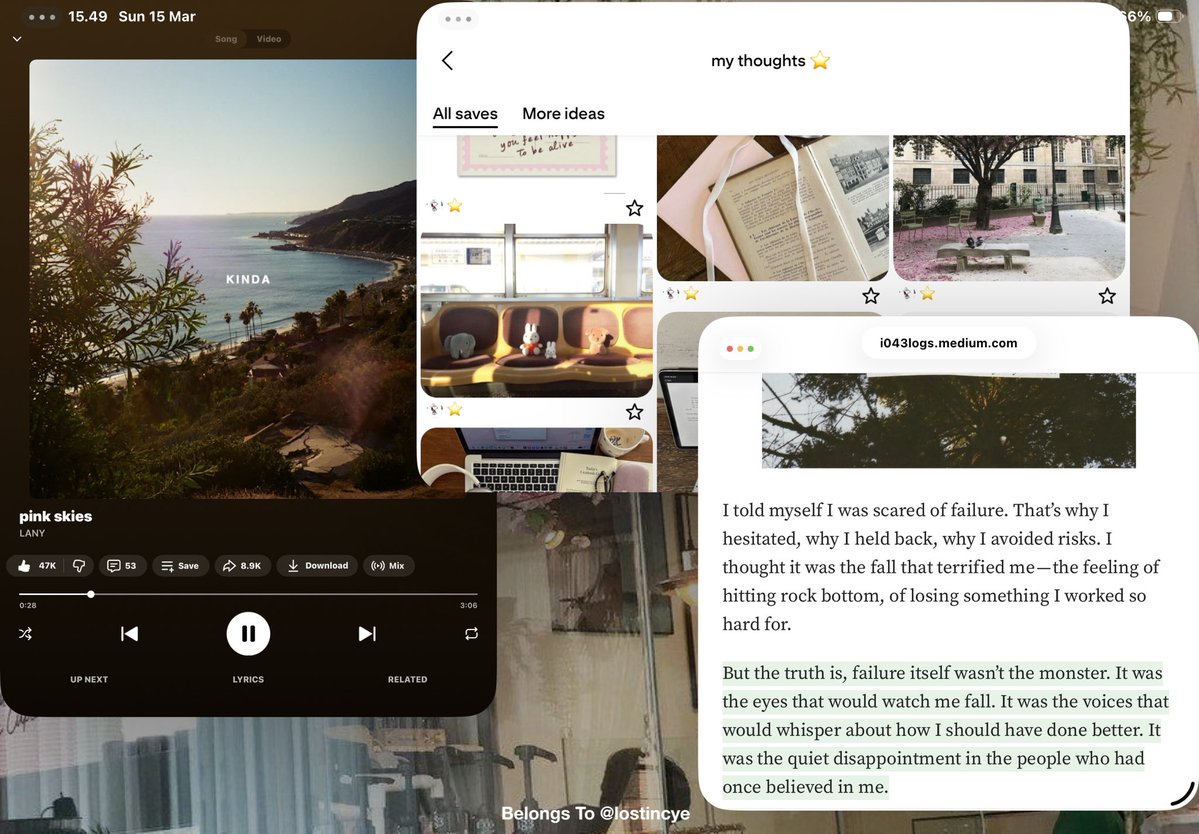The width and height of the screenshot is (1199, 834).
Task: Star the handwritten note pin
Action: point(634,208)
